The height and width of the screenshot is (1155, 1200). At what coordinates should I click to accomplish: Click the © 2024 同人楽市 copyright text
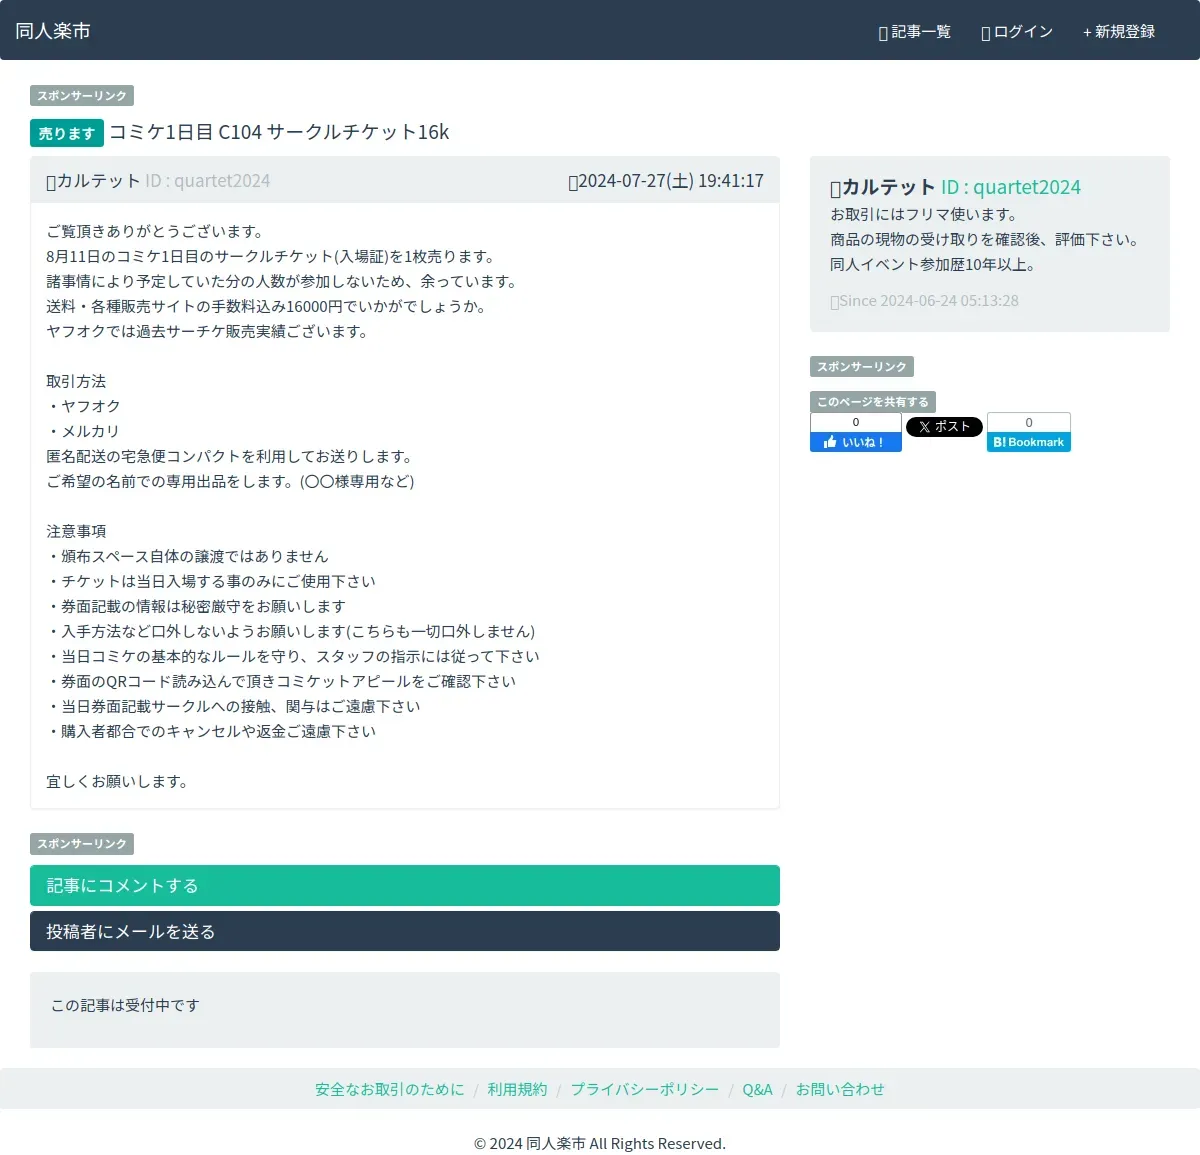point(600,1144)
